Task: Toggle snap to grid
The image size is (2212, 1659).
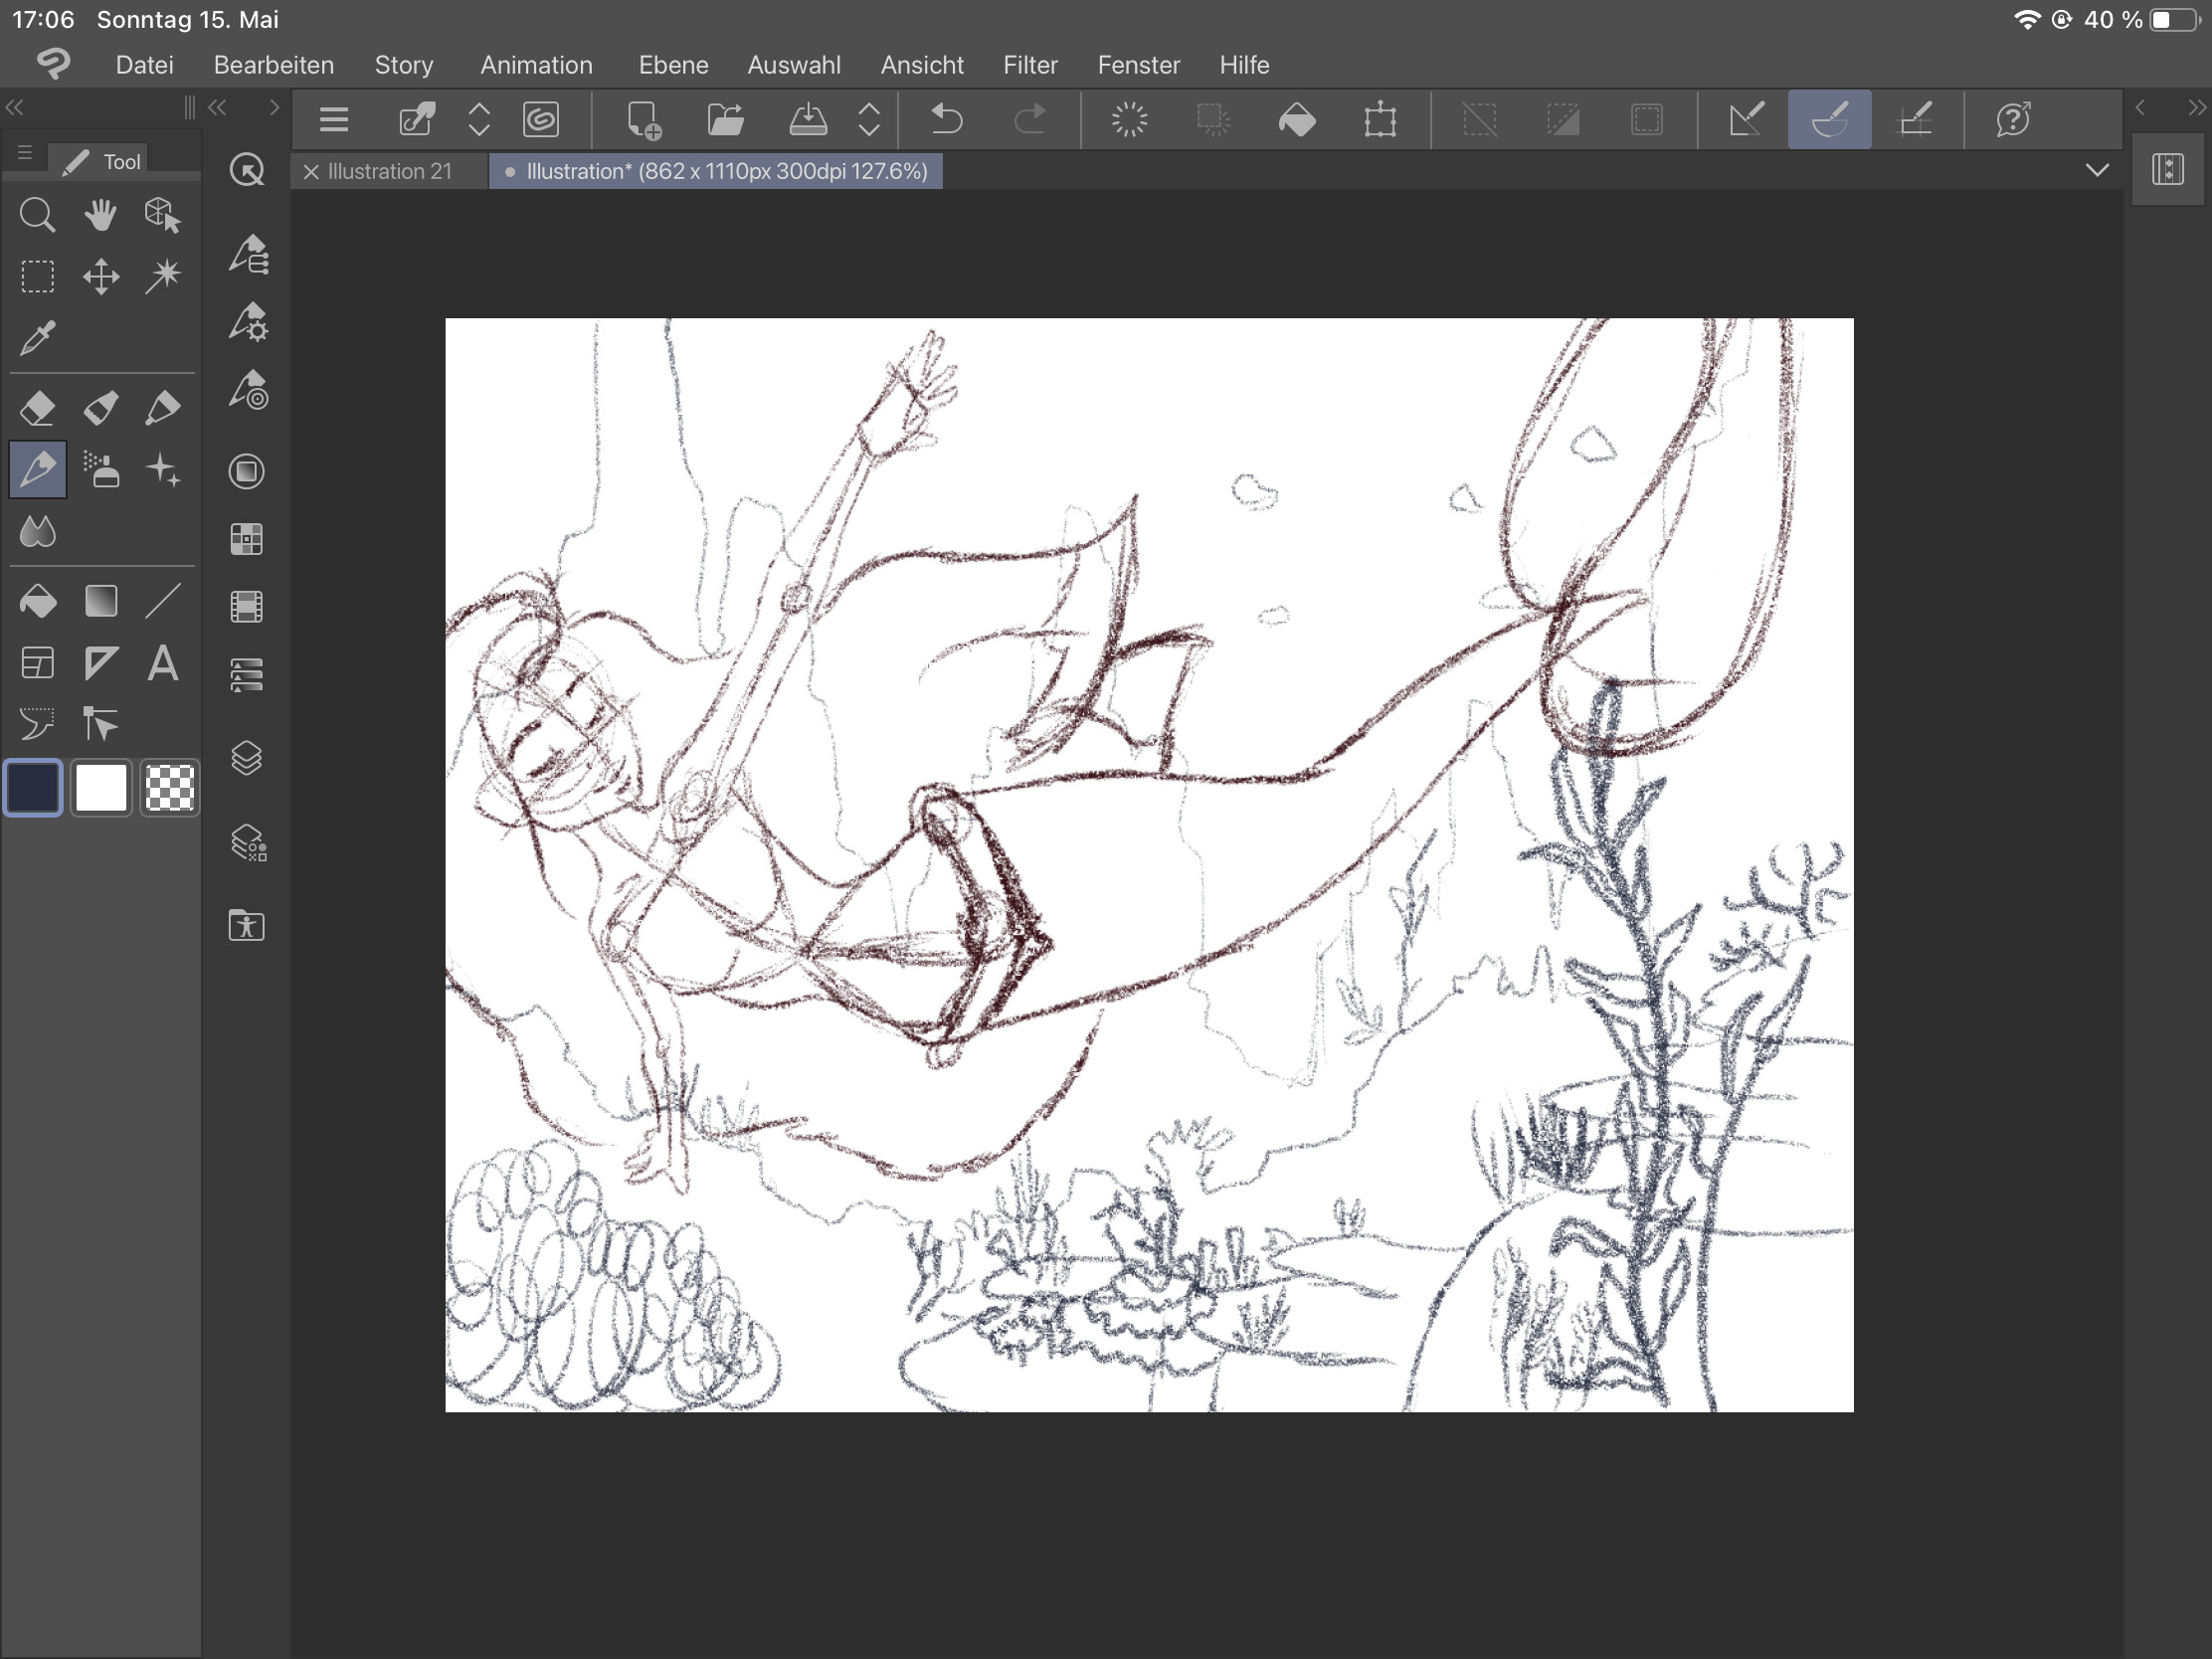Action: pos(1914,120)
